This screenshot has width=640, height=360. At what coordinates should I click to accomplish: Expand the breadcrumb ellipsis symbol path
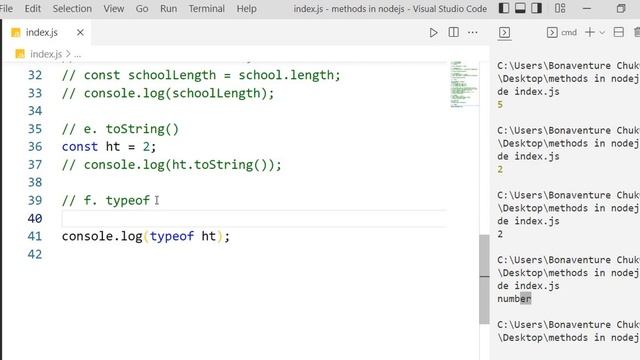click(78, 54)
